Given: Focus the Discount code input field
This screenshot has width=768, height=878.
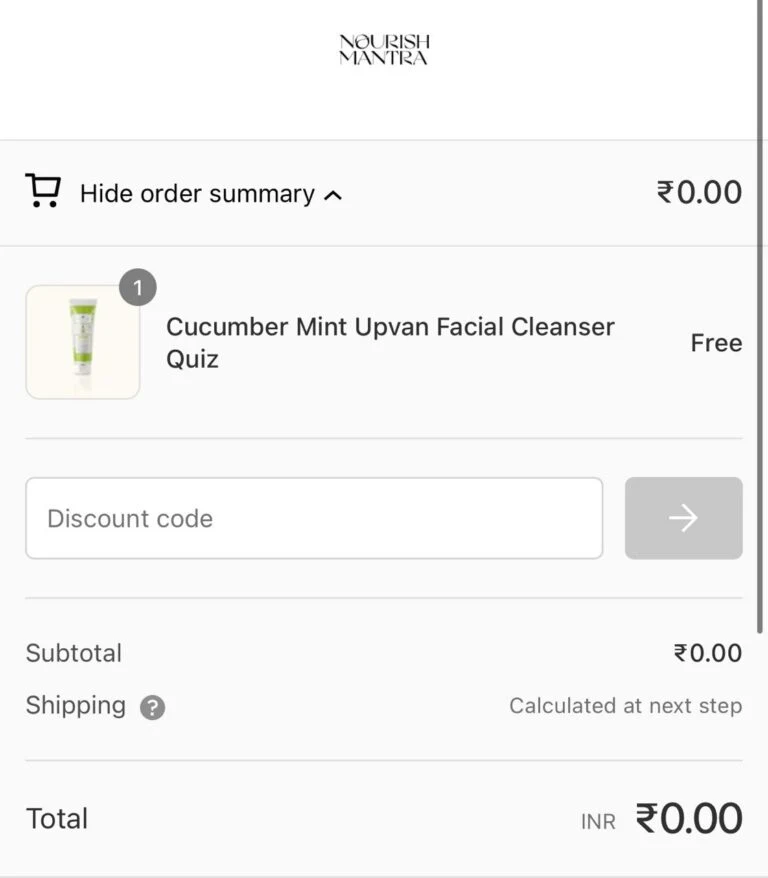Looking at the screenshot, I should (314, 518).
